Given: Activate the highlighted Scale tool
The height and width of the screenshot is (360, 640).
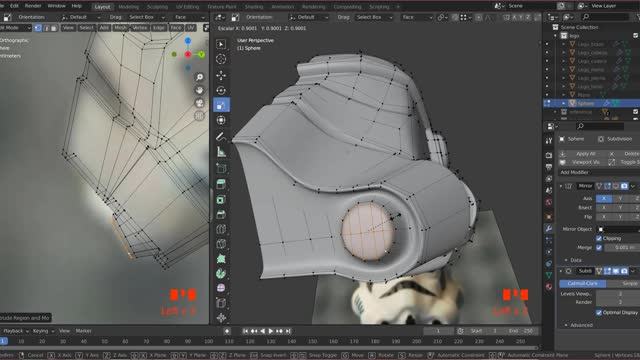Looking at the screenshot, I should pos(221,105).
